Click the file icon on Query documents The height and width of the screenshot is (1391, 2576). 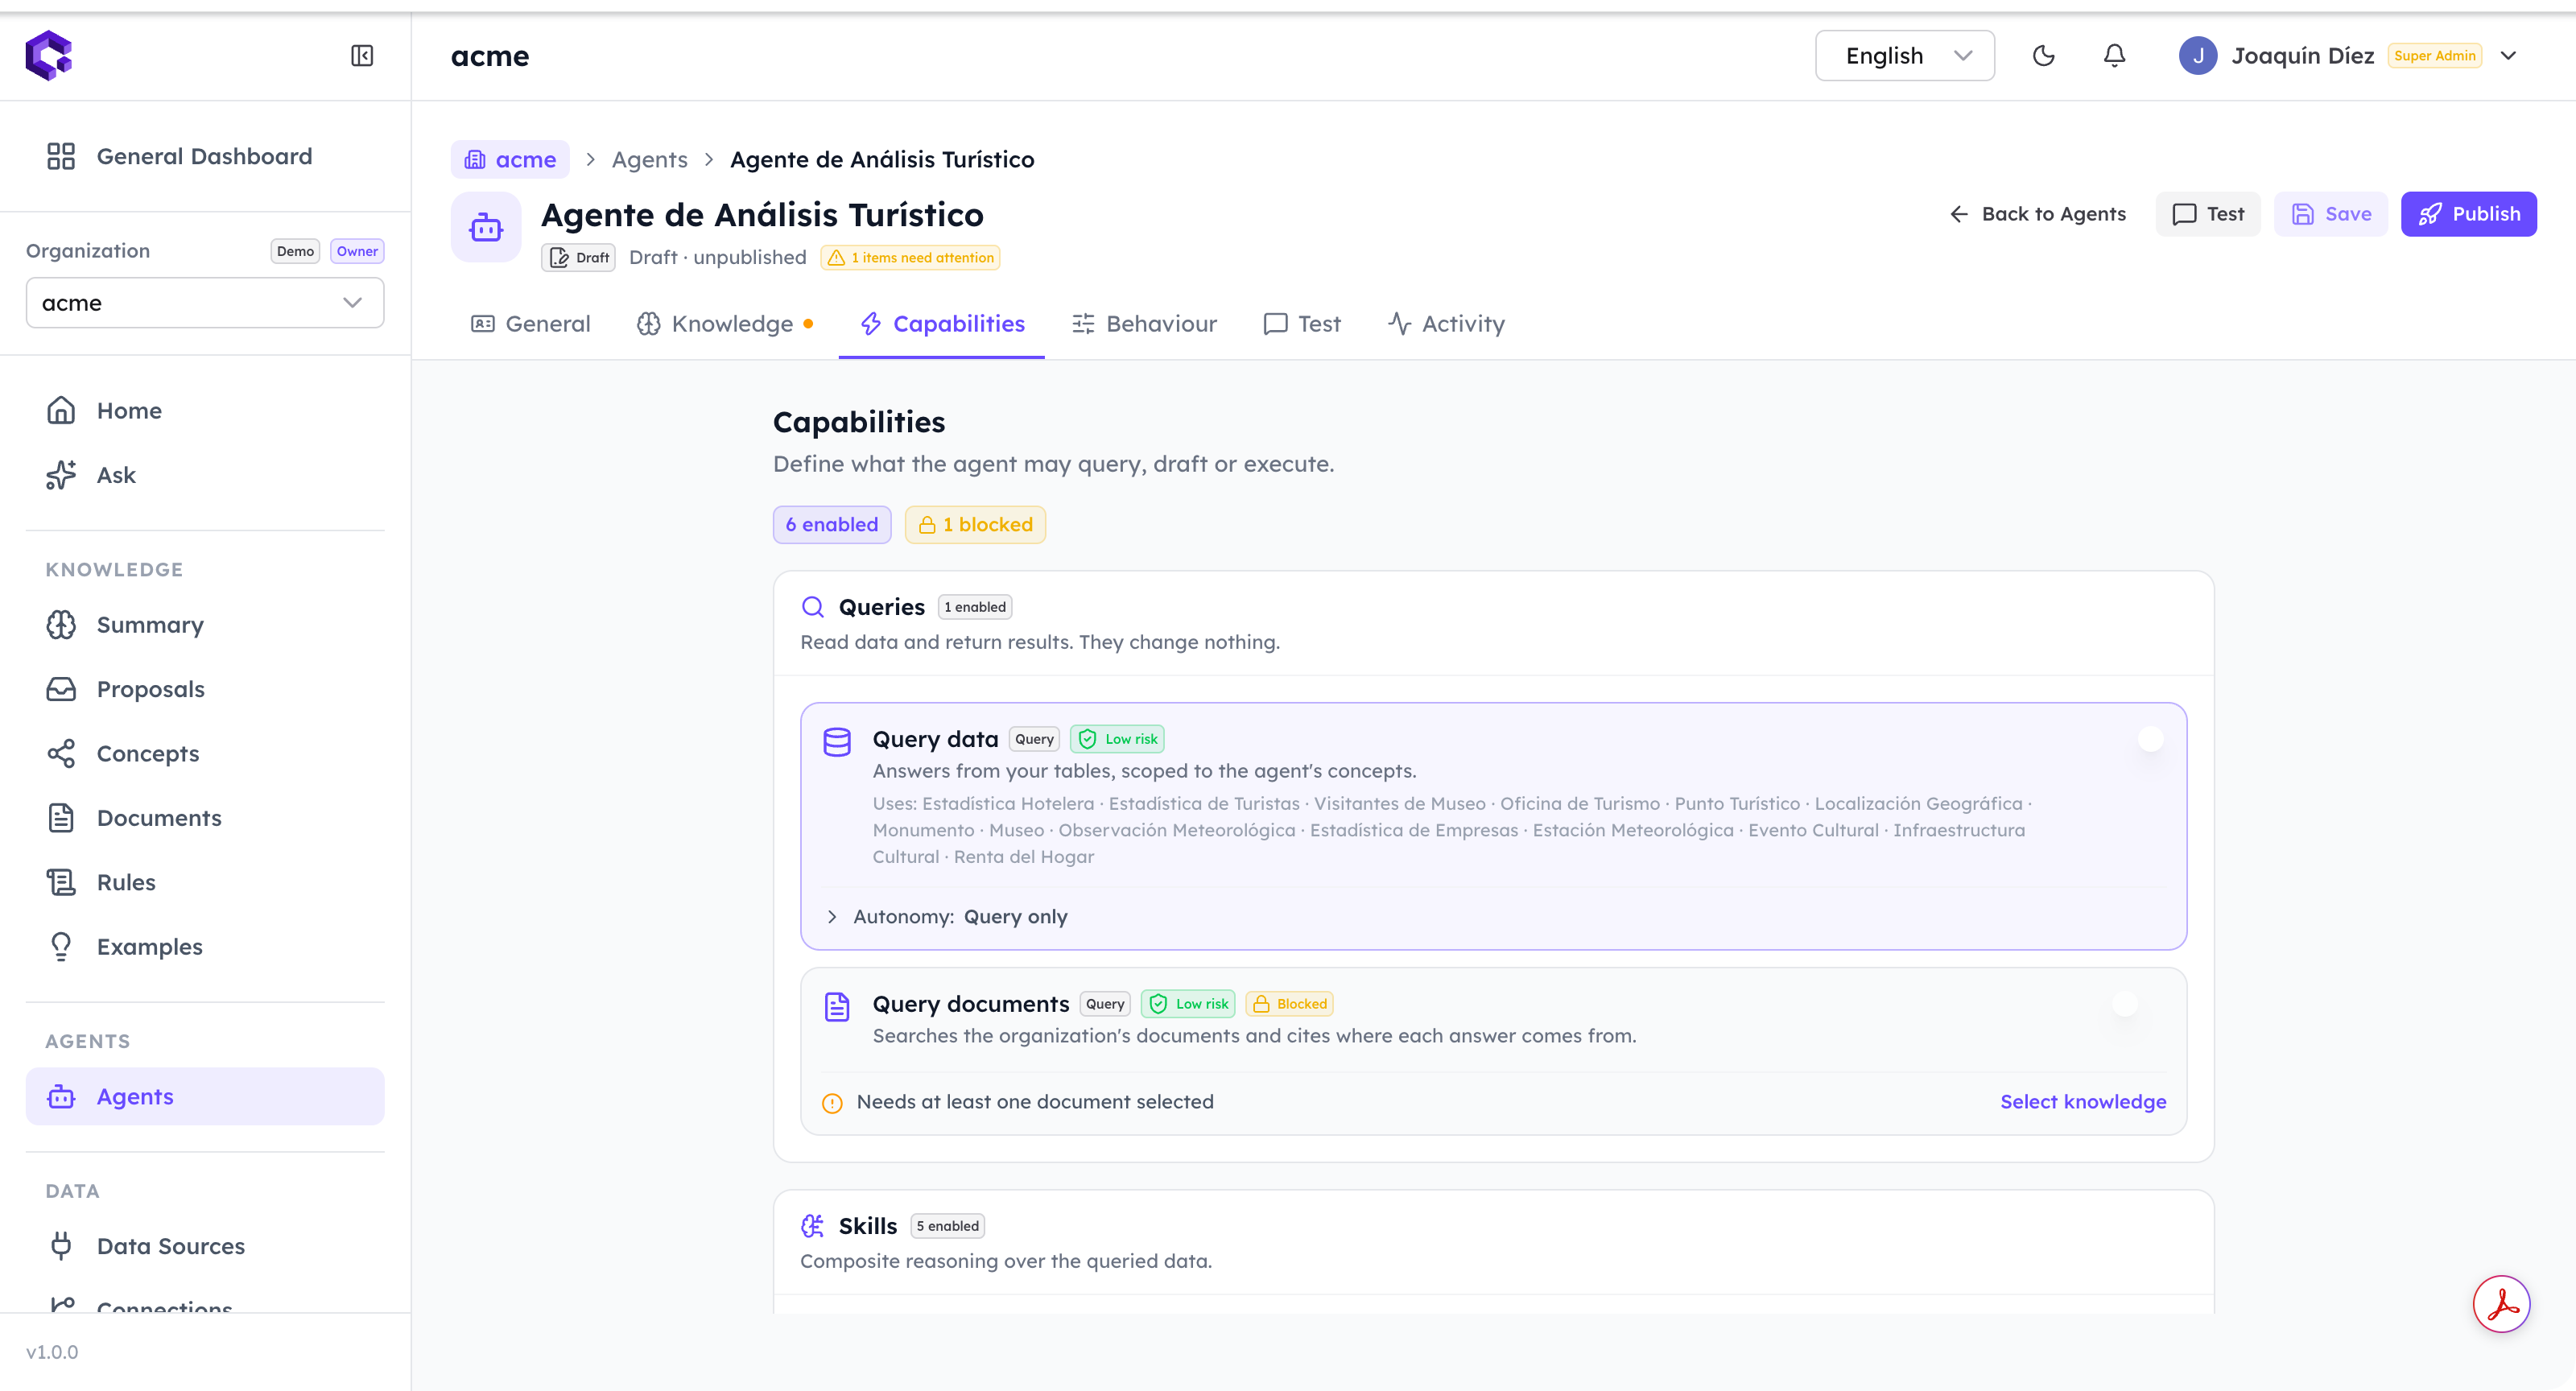coord(837,1006)
